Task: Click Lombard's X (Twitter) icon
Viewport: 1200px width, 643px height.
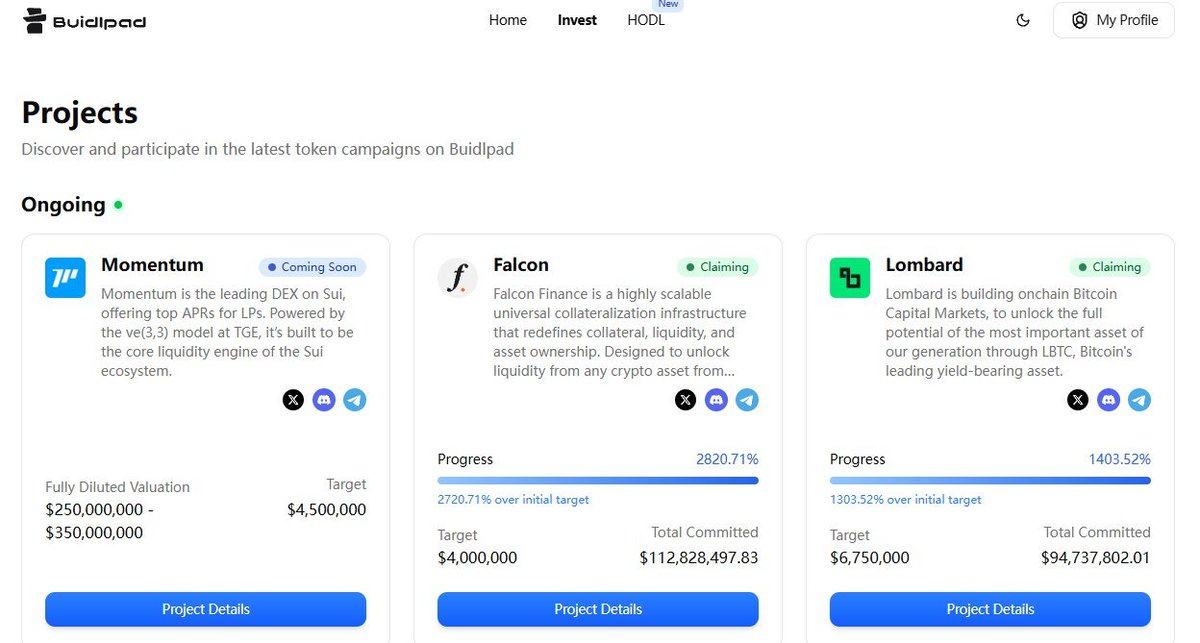Action: (x=1077, y=400)
